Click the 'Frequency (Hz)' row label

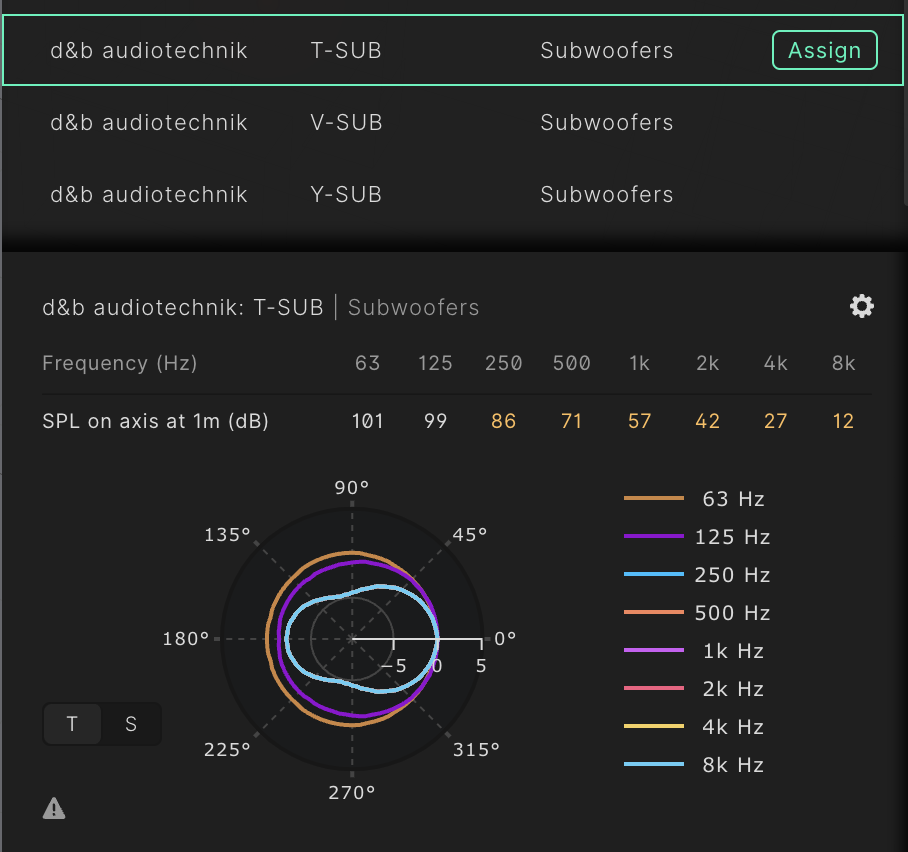coord(120,363)
